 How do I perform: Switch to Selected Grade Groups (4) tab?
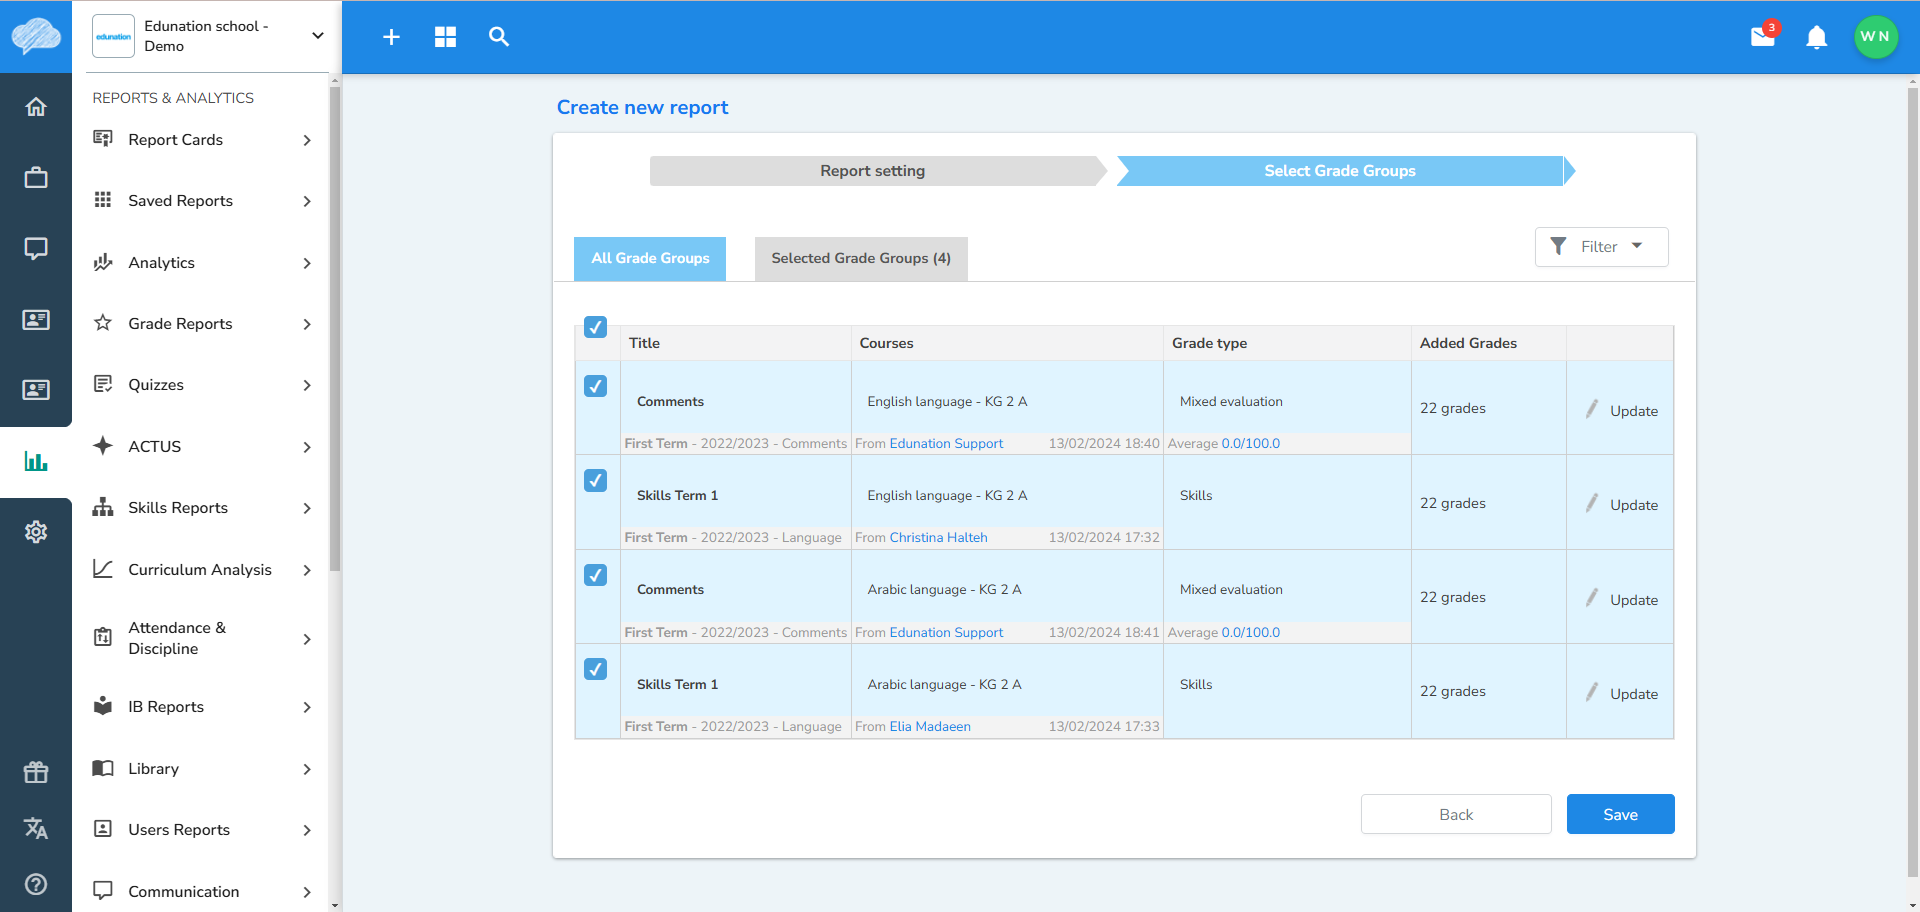click(x=861, y=258)
